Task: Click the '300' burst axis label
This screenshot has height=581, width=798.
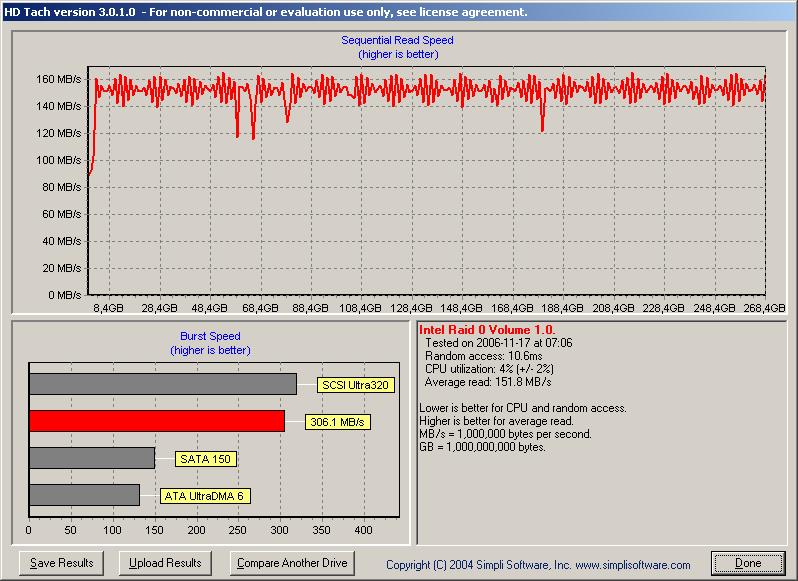Action: click(x=279, y=530)
